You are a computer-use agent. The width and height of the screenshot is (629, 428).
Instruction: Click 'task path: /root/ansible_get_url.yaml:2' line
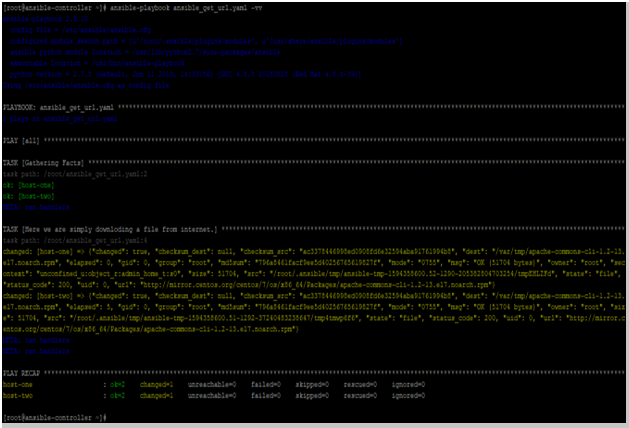[x=75, y=174]
